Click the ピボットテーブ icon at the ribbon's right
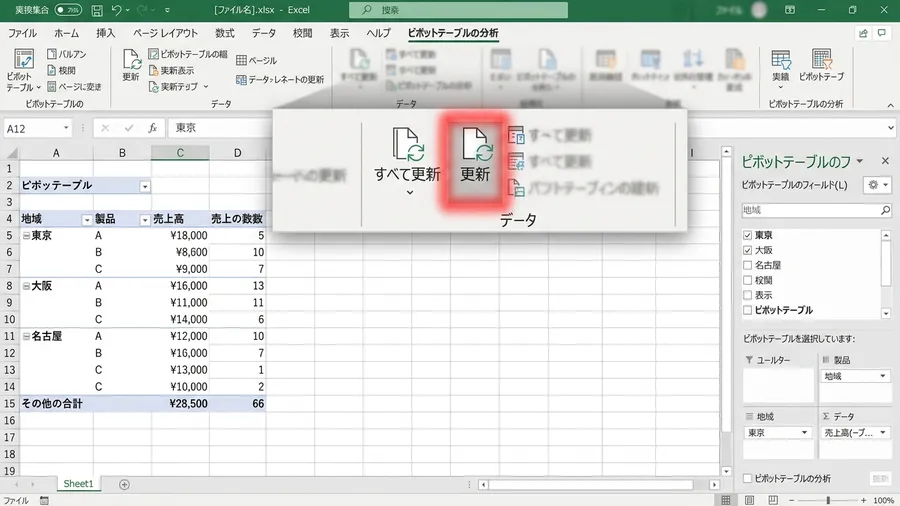The width and height of the screenshot is (900, 506). click(821, 65)
